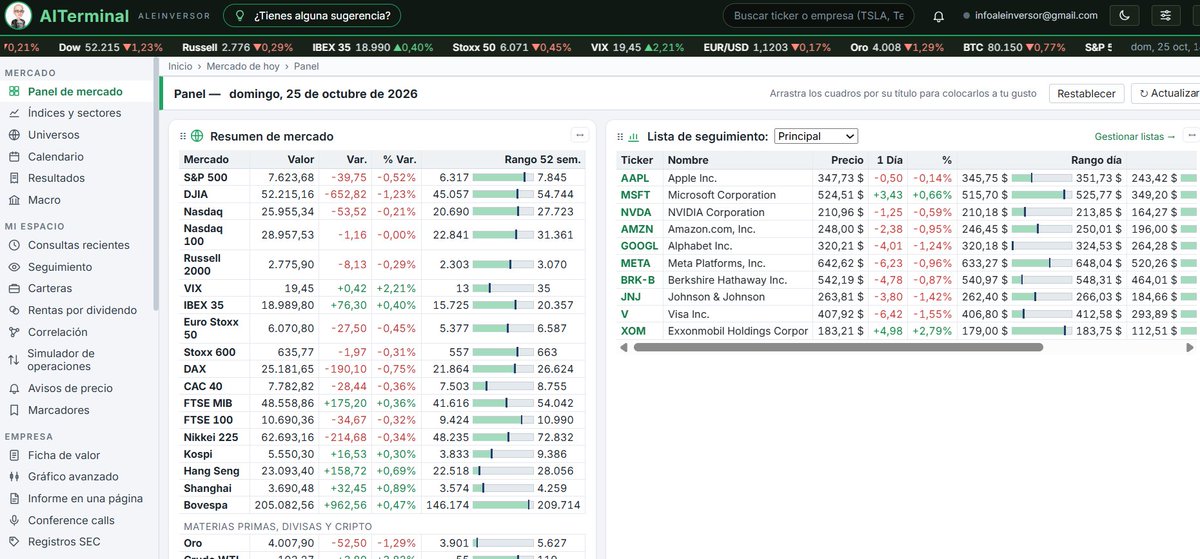Click the Universos globe icon
This screenshot has width=1200, height=559.
[15, 135]
